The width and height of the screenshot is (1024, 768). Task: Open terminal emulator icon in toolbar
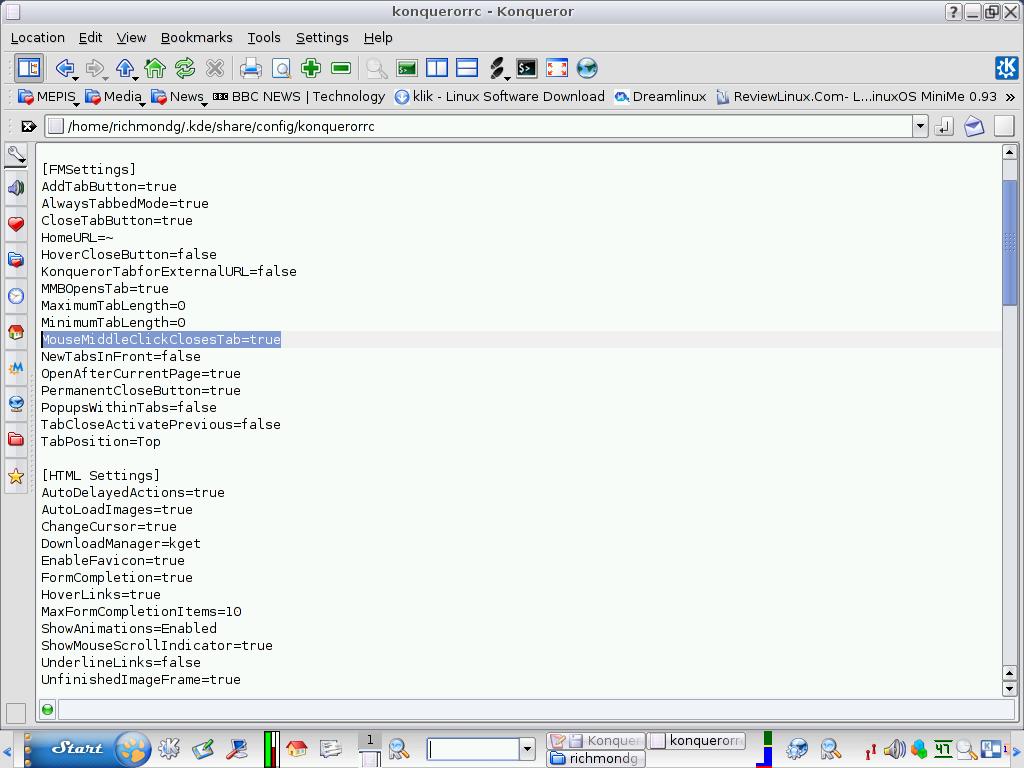pos(526,68)
